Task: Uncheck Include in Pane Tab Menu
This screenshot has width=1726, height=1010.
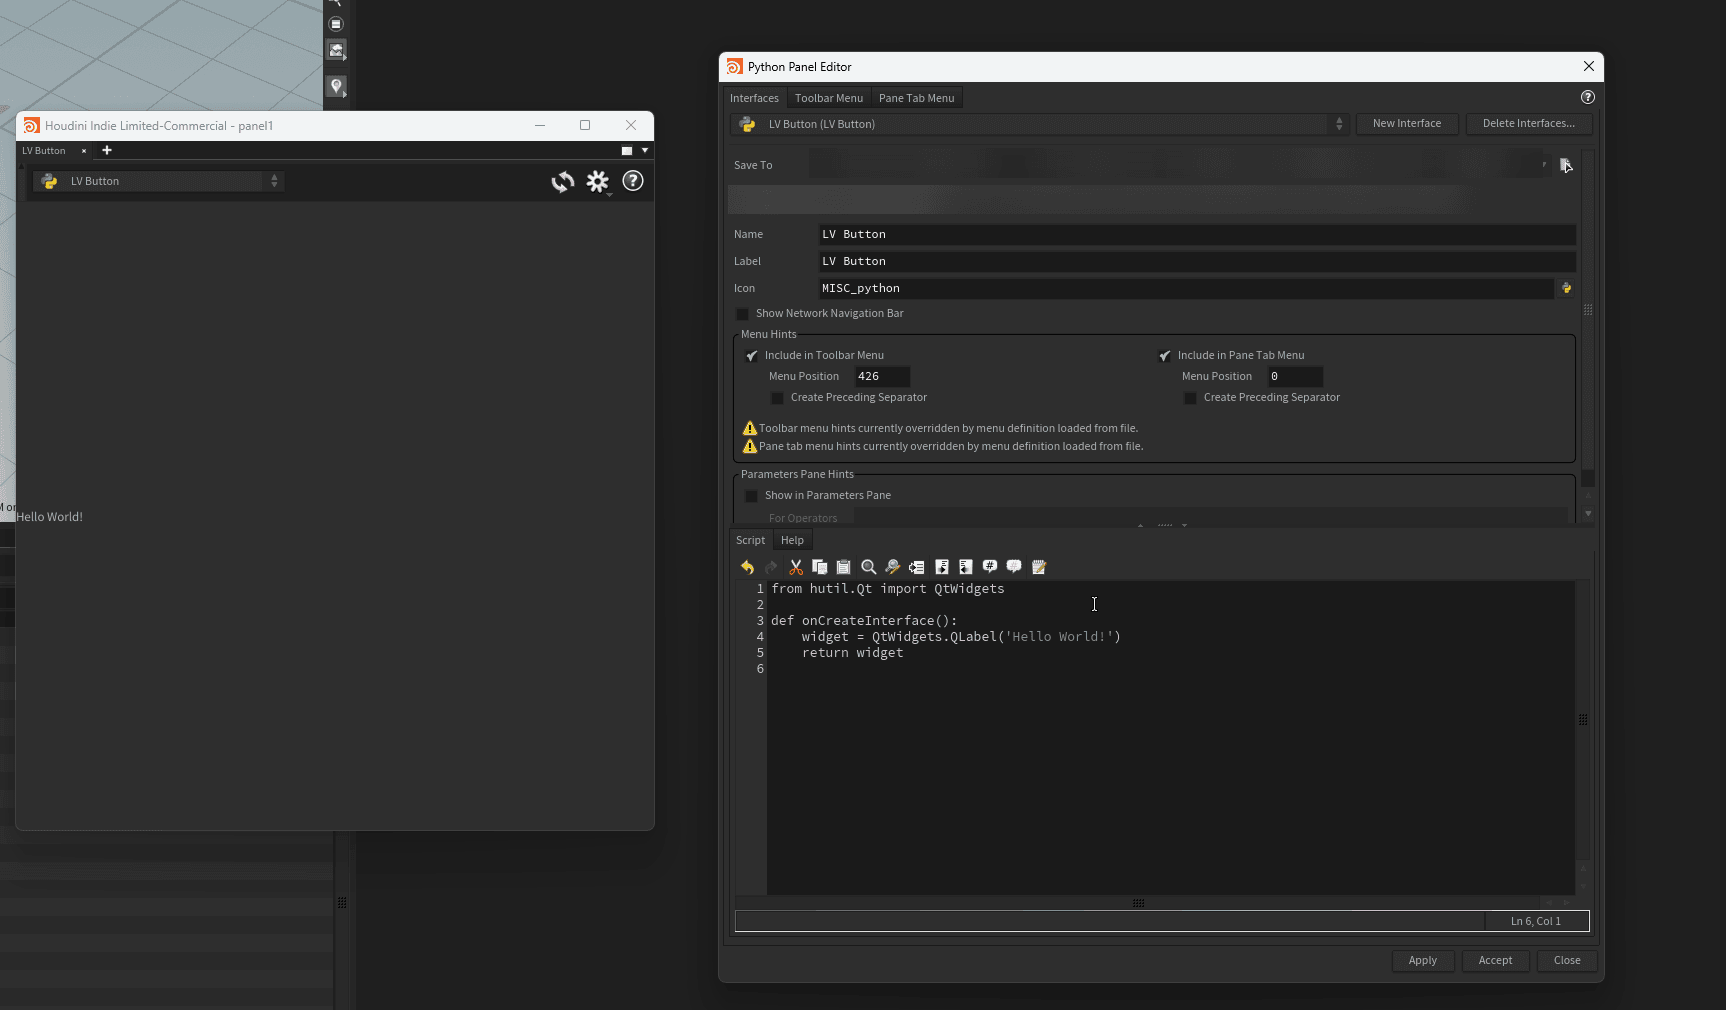Action: click(1165, 356)
